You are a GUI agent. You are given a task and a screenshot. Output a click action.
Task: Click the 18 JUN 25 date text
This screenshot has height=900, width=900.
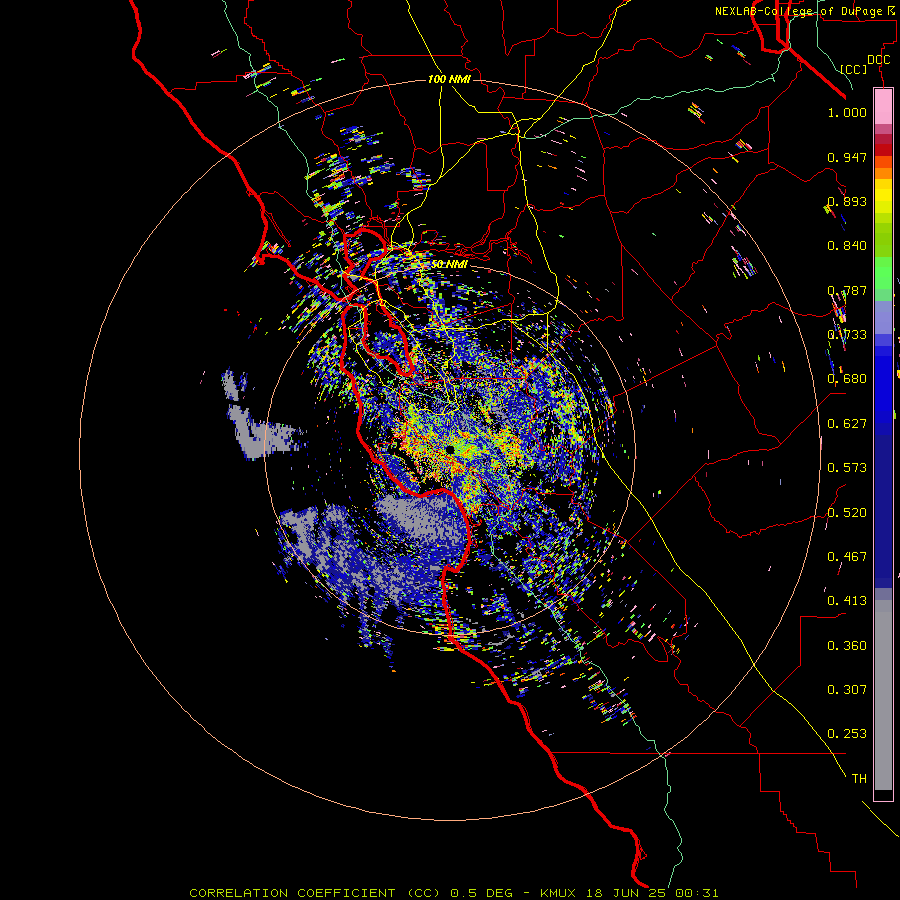pos(626,893)
